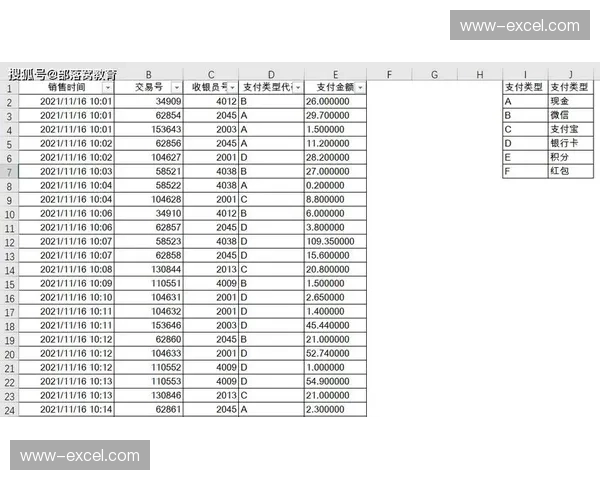Click cell with amount 20.800000
This screenshot has height=480, width=600.
[x=335, y=269]
